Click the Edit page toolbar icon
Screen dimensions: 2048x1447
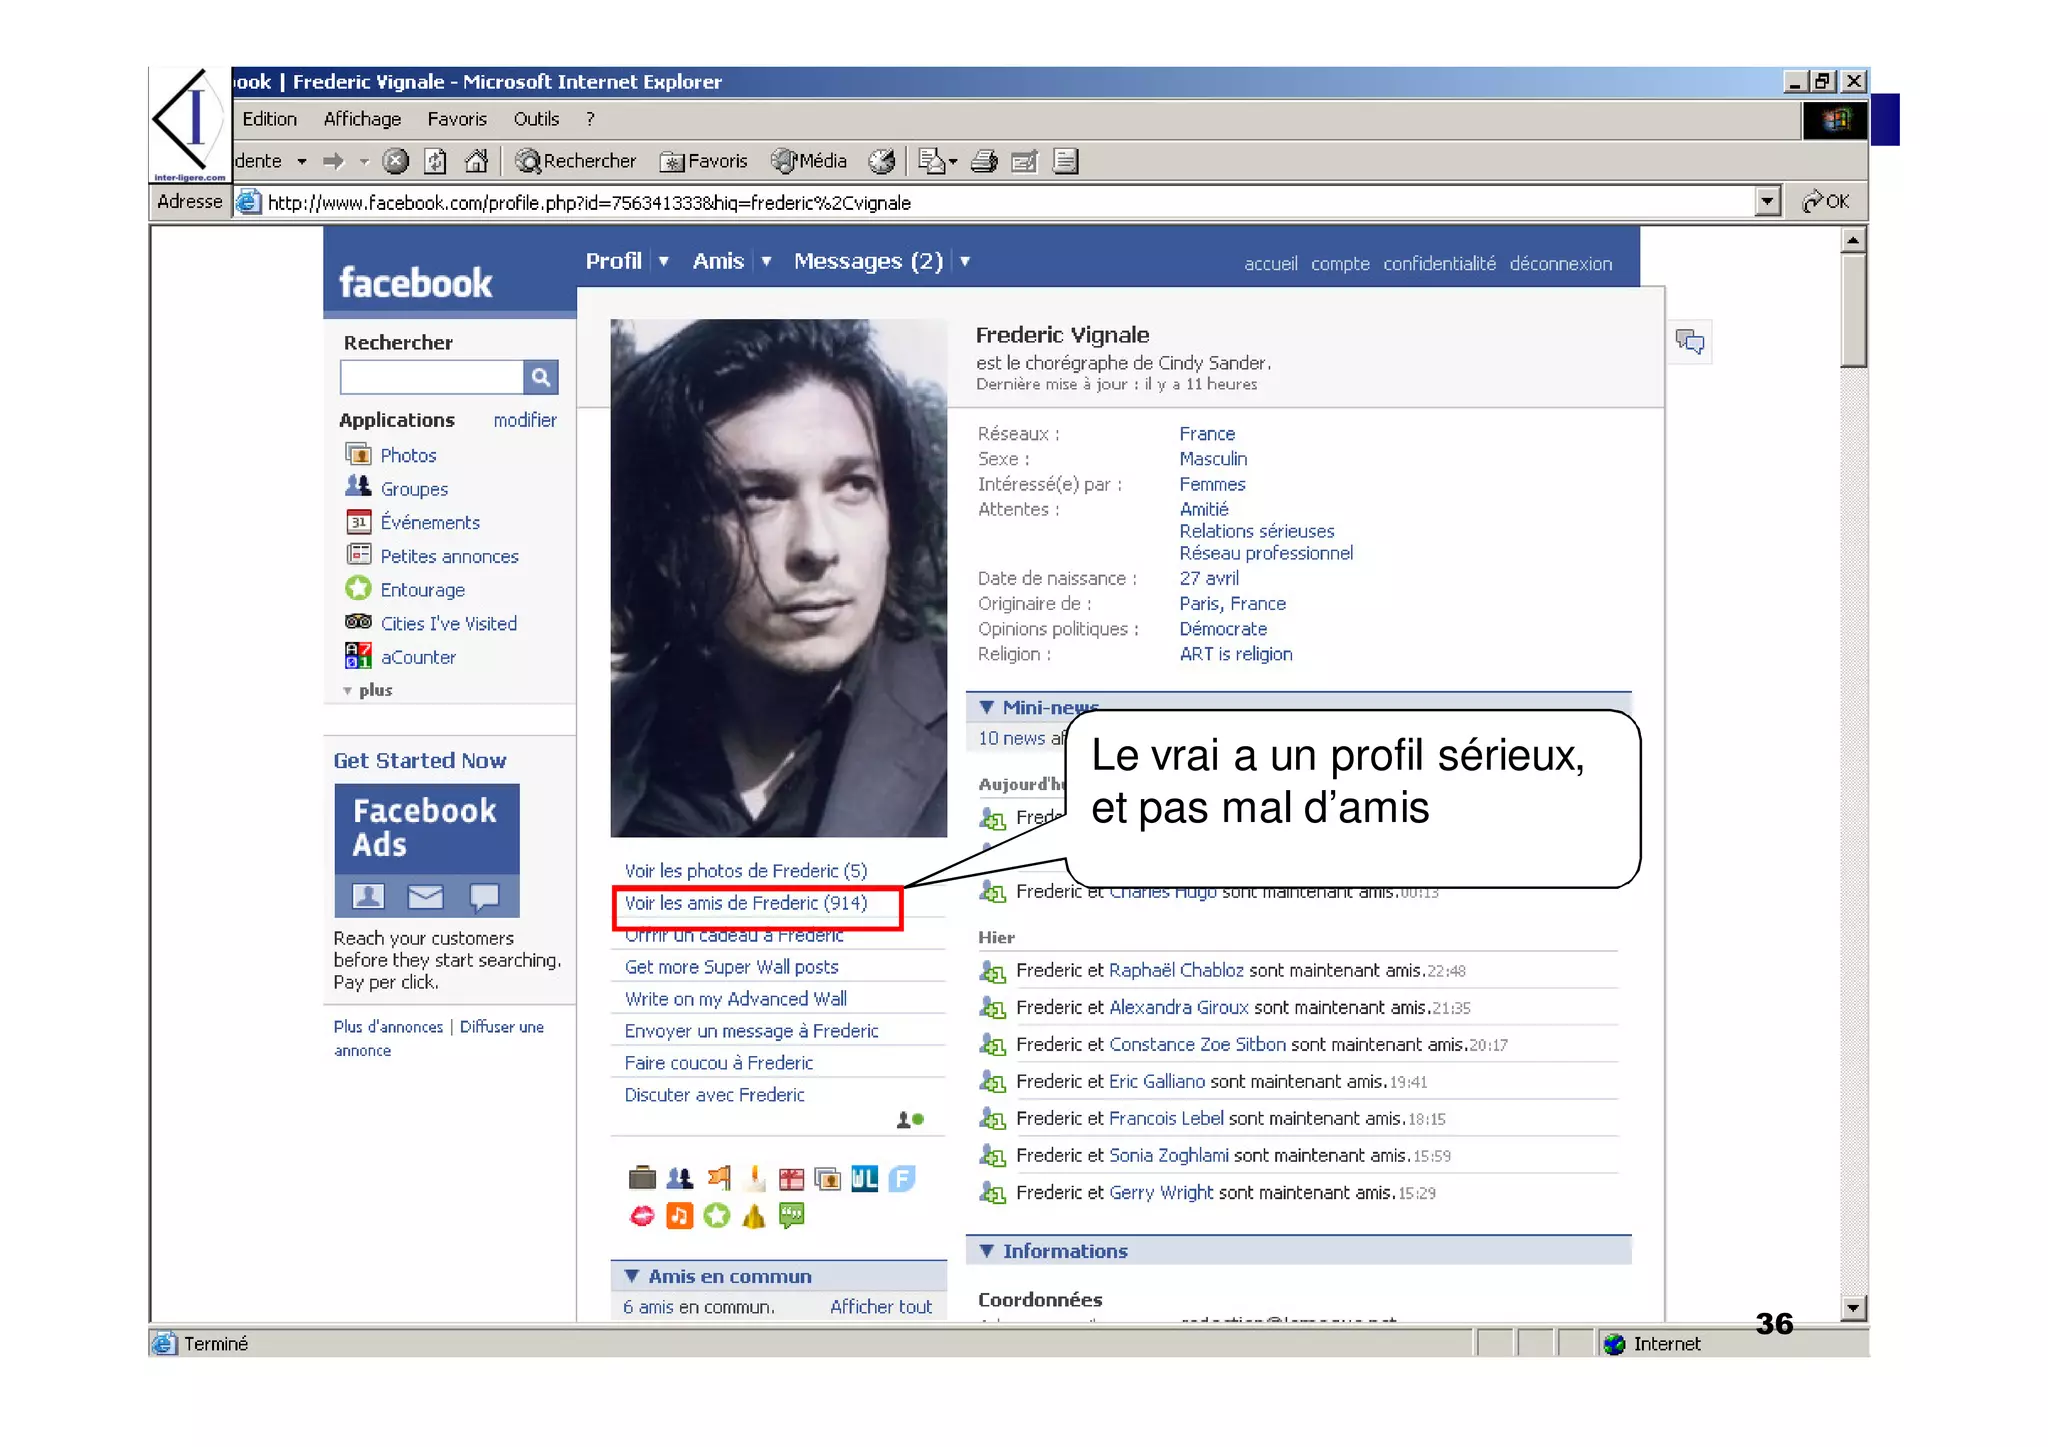(1024, 161)
